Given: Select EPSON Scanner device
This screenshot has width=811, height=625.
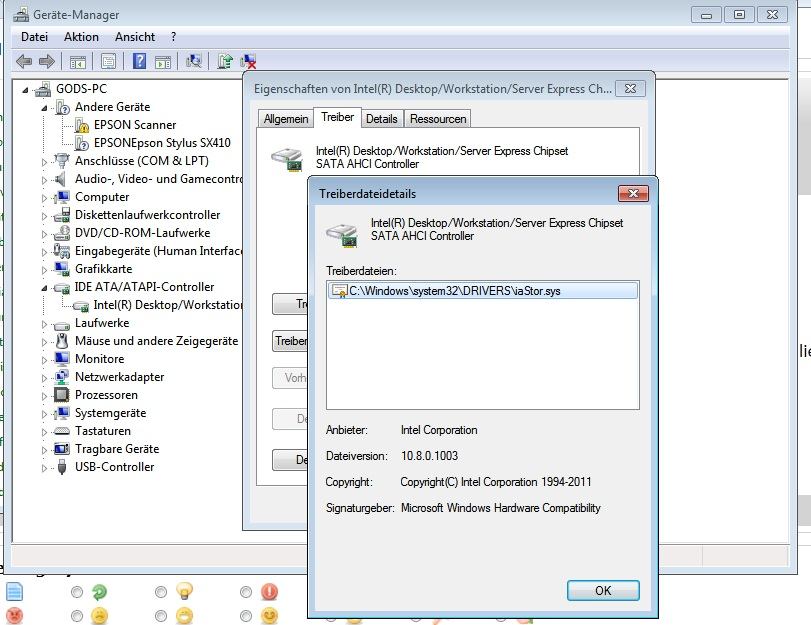Looking at the screenshot, I should tap(134, 125).
